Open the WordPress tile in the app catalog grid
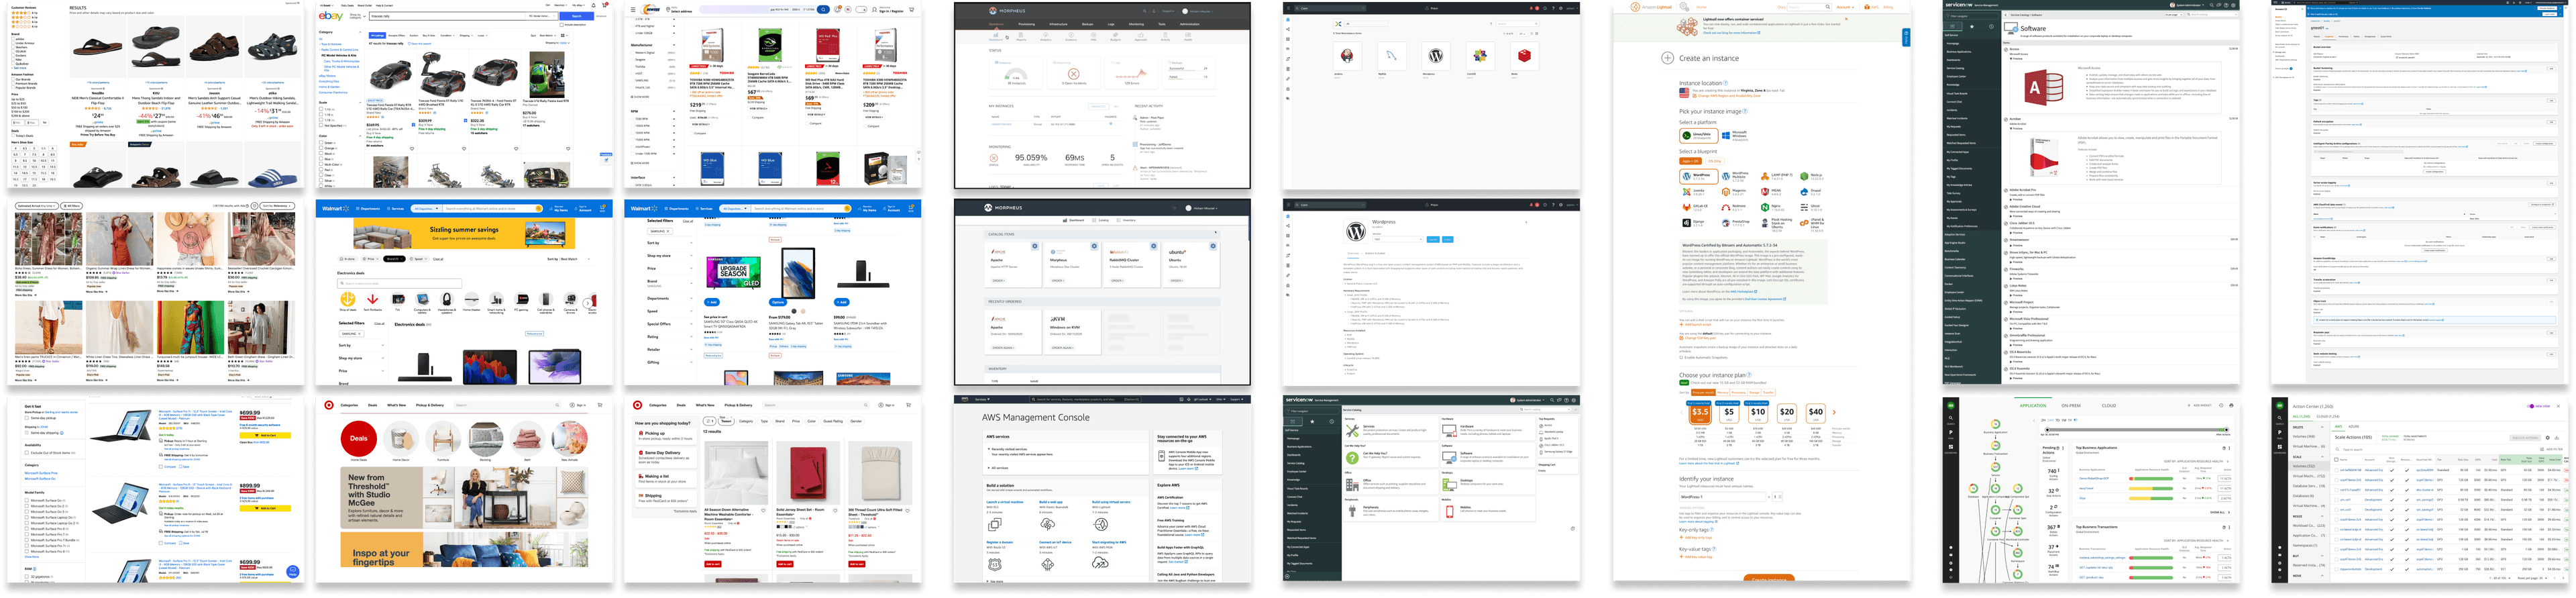The image size is (2576, 598). pyautogui.click(x=1435, y=57)
